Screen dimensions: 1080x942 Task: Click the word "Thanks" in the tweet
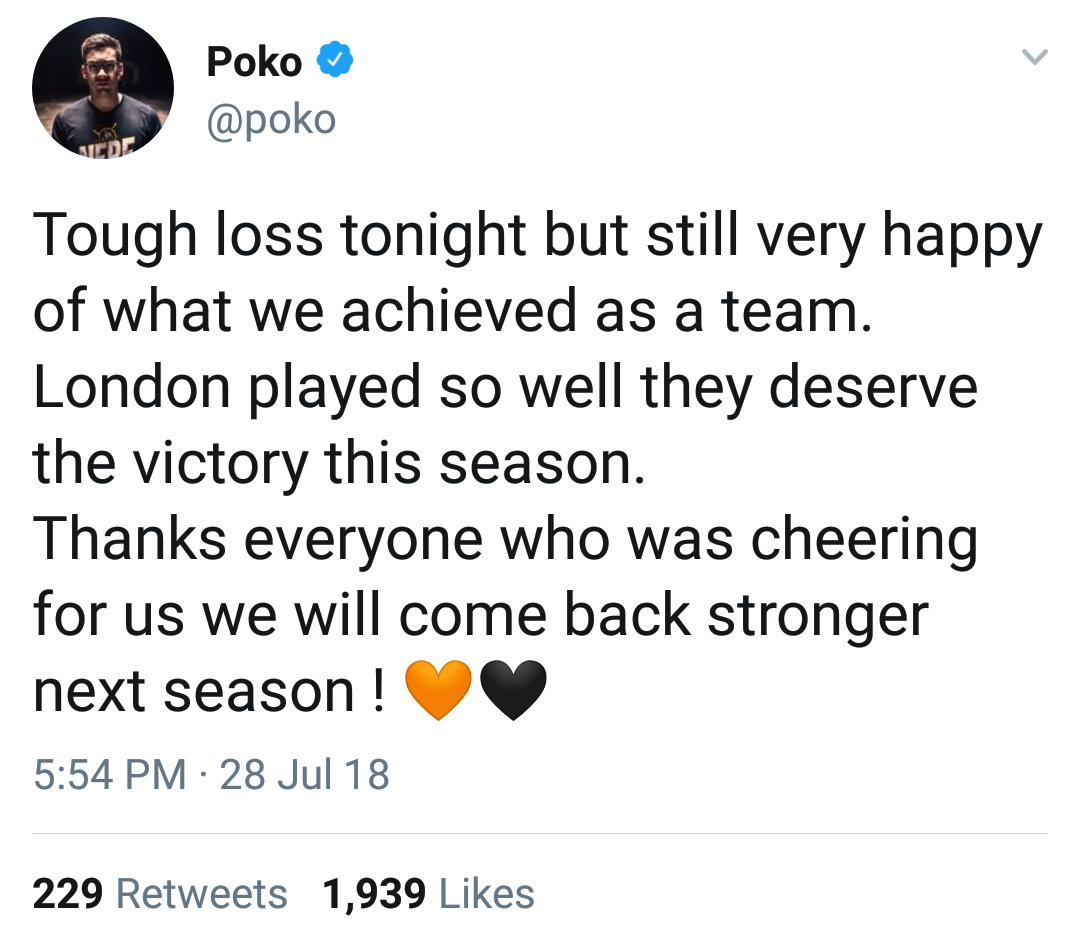[130, 539]
